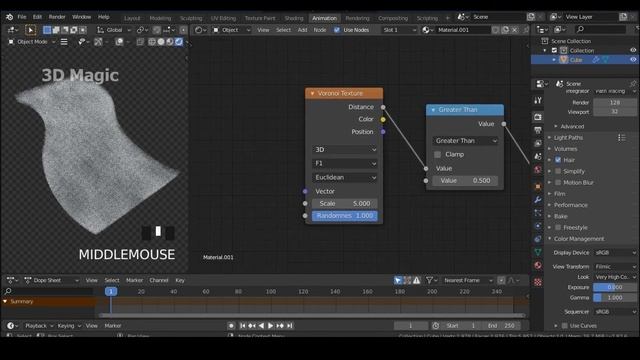Open the Modifiers wrench tab icon

(x=538, y=200)
